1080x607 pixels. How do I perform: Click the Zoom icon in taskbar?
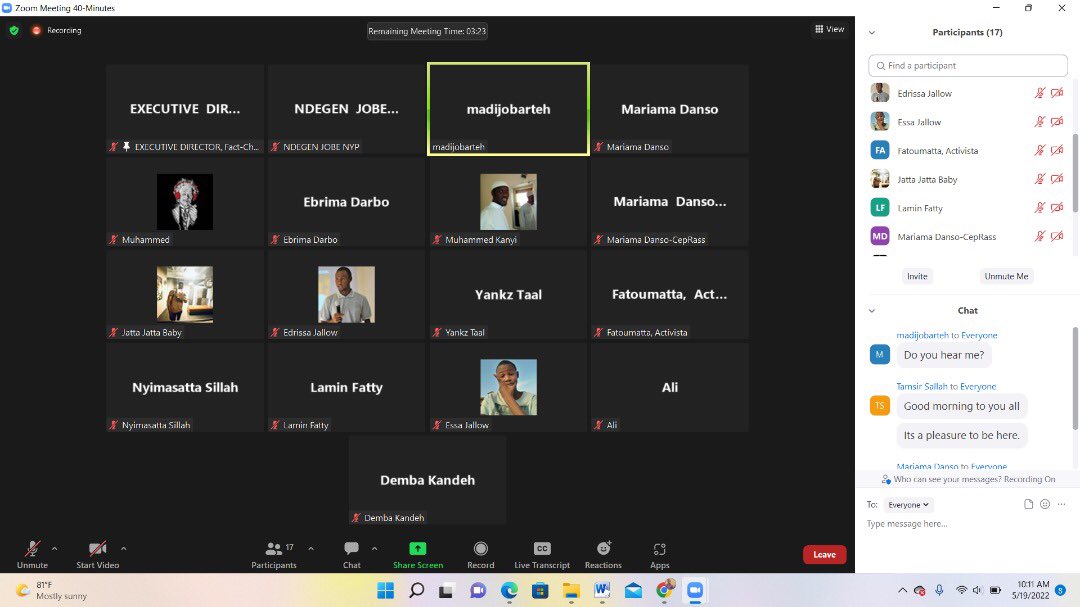coord(695,590)
